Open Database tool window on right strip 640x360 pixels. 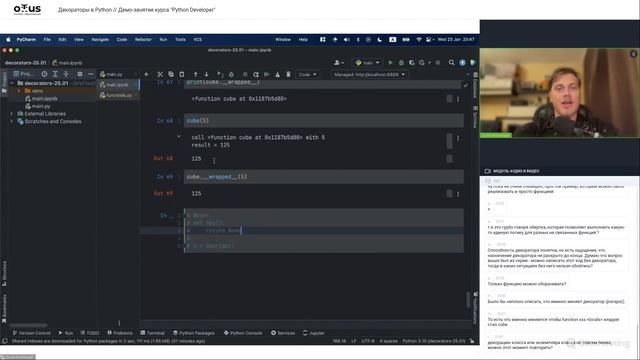click(475, 85)
